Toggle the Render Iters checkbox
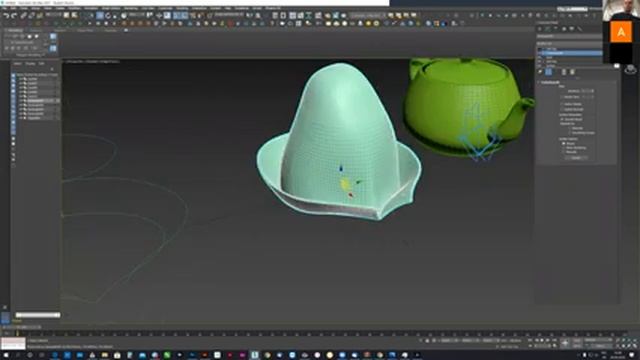Image resolution: width=640 pixels, height=360 pixels. pyautogui.click(x=562, y=97)
